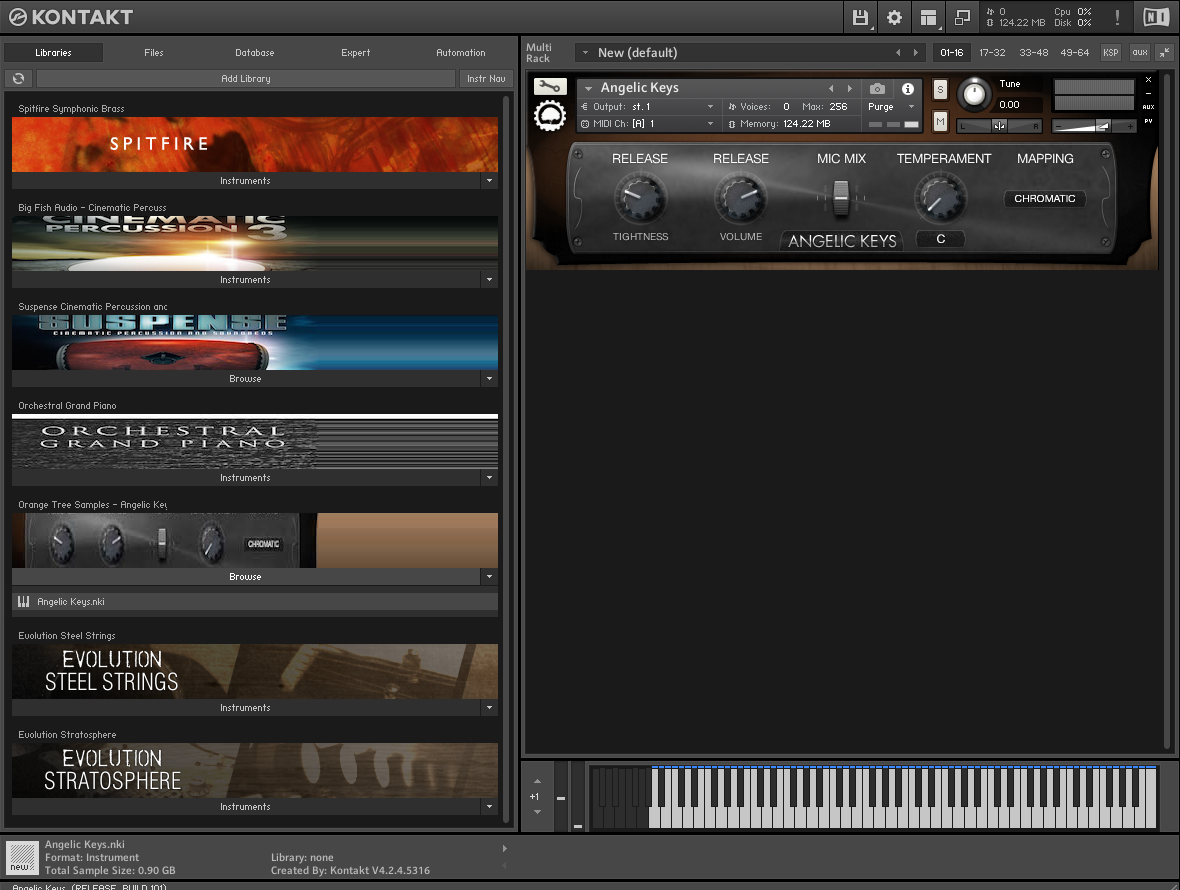Switch to the Database tab

[x=254, y=53]
